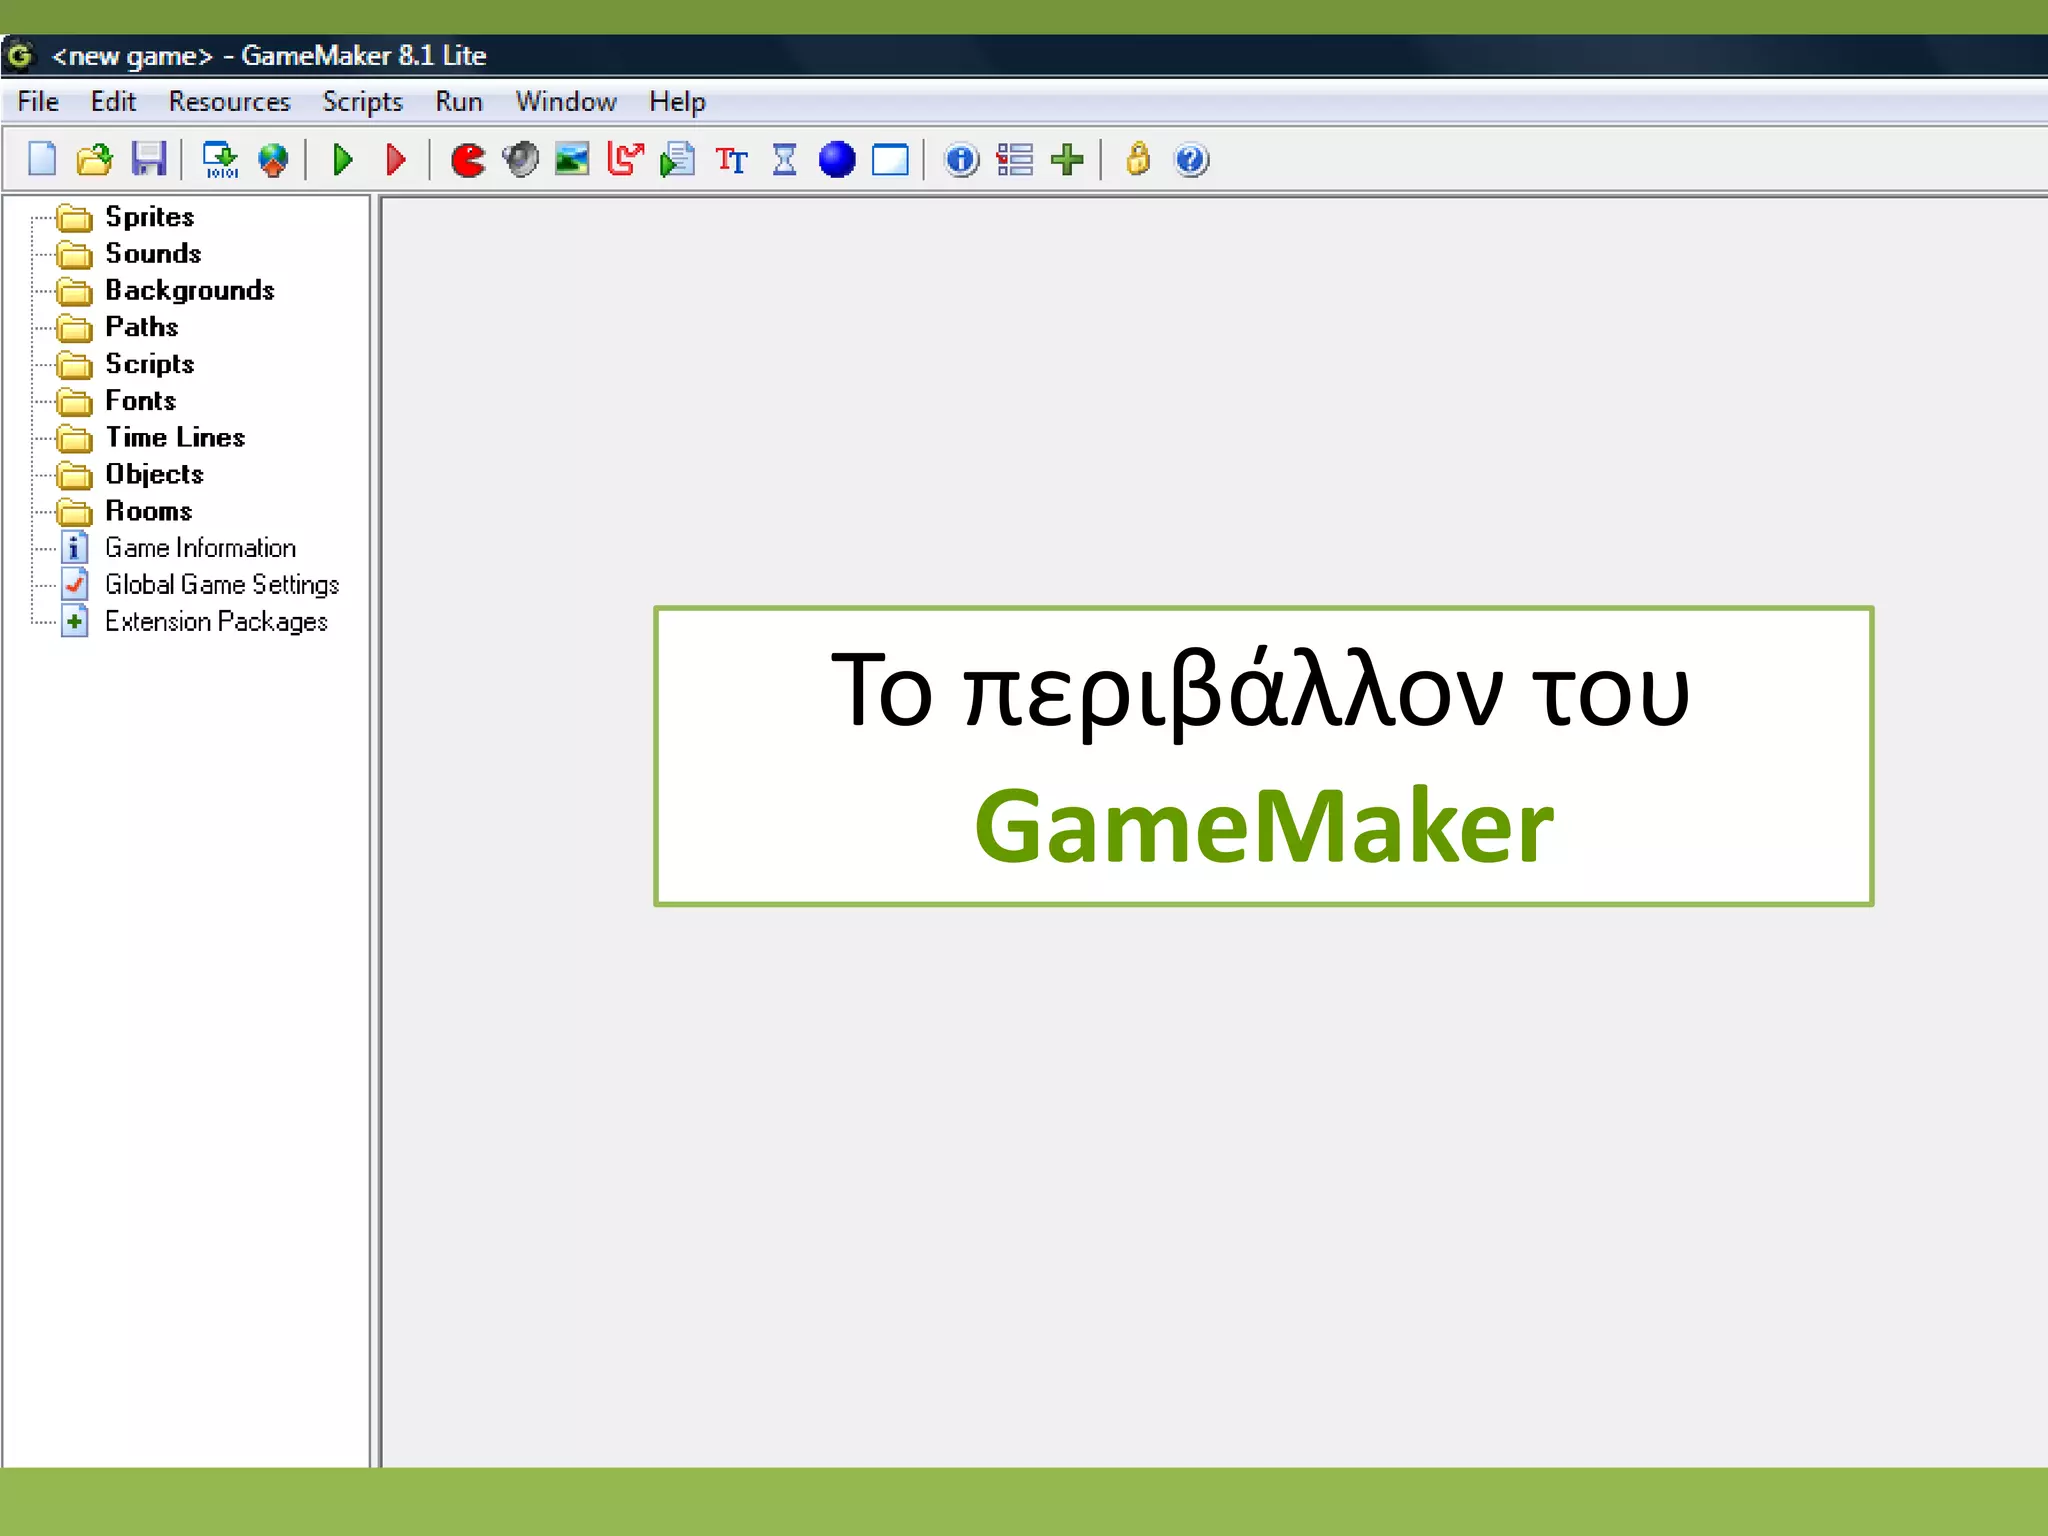
Task: Select Global Game Settings tree entry
Action: 222,585
